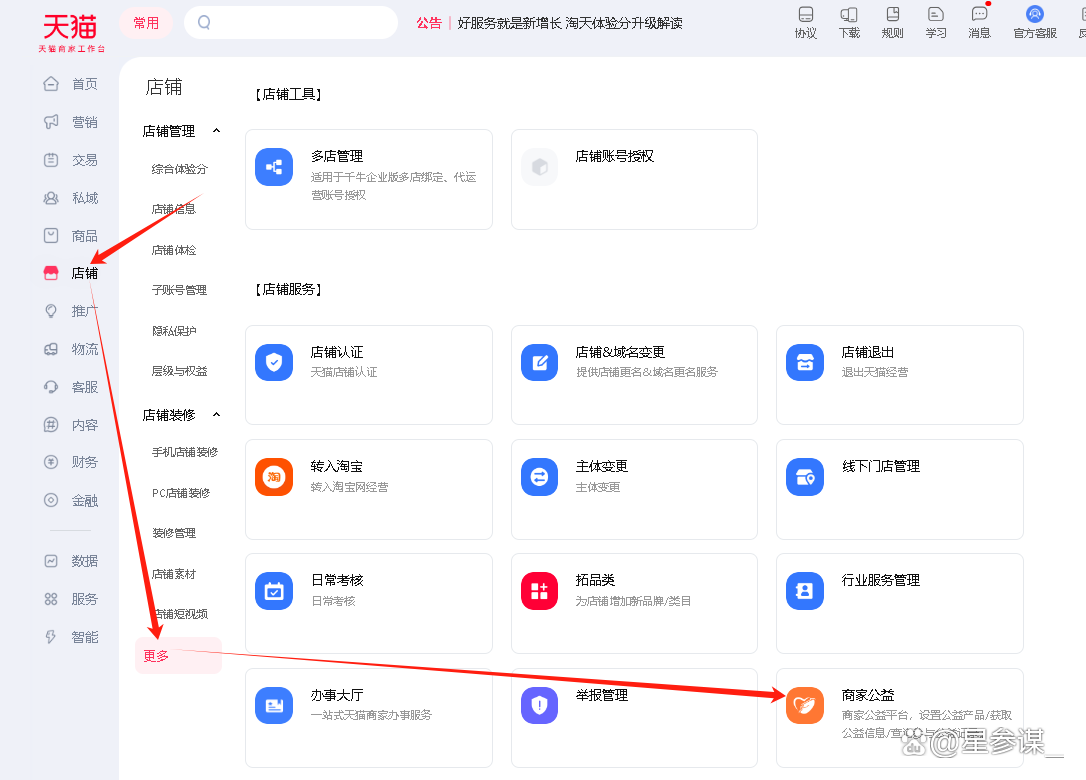Open the 主体变更 card title

tap(602, 467)
